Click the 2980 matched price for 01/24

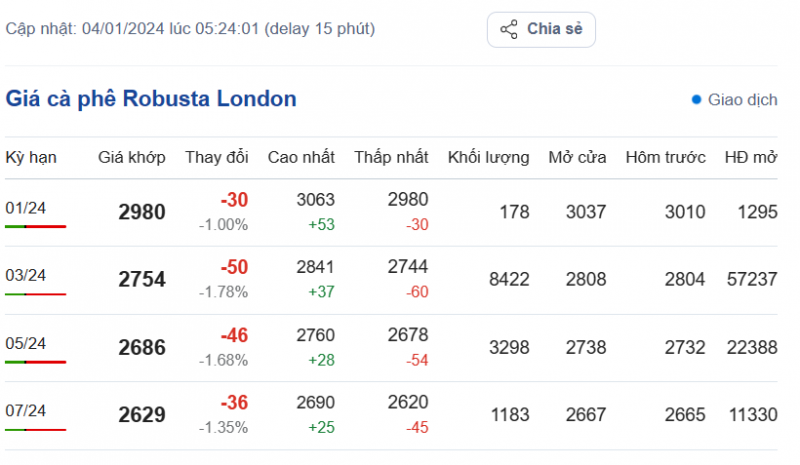[142, 212]
